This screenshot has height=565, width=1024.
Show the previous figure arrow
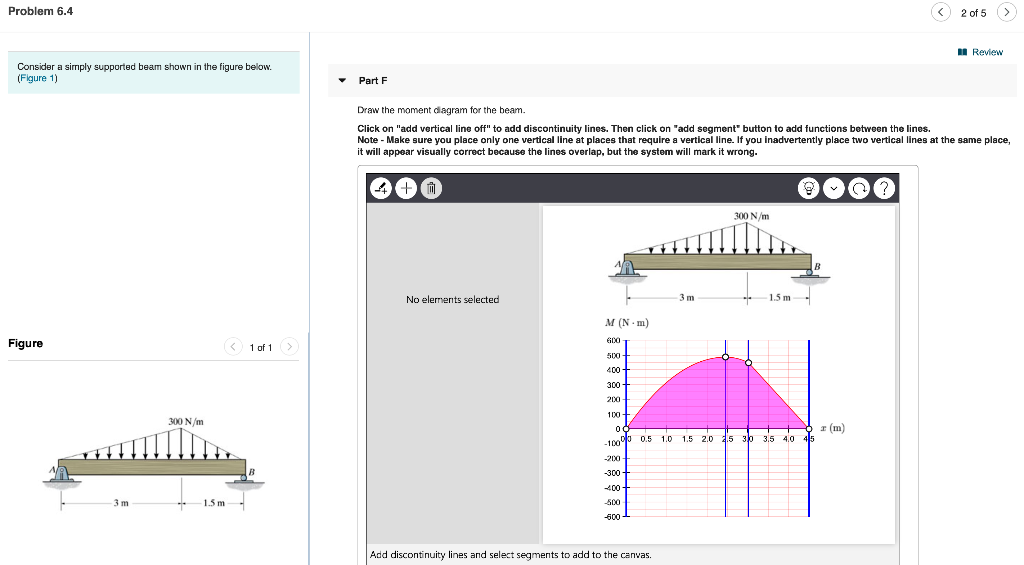click(x=233, y=346)
